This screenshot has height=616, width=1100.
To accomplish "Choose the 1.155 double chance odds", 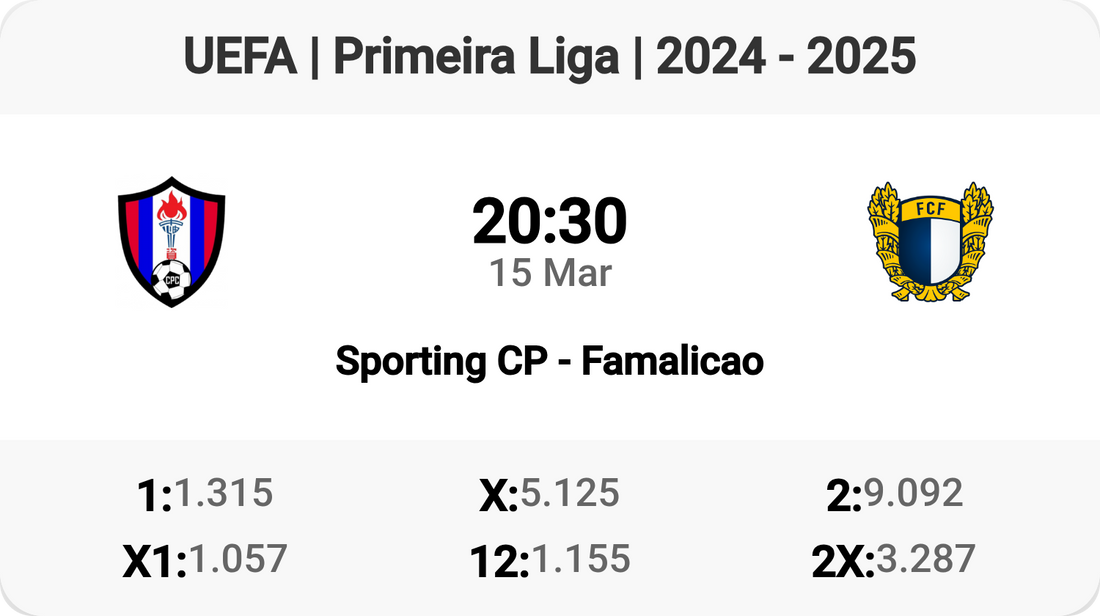I will coord(581,559).
